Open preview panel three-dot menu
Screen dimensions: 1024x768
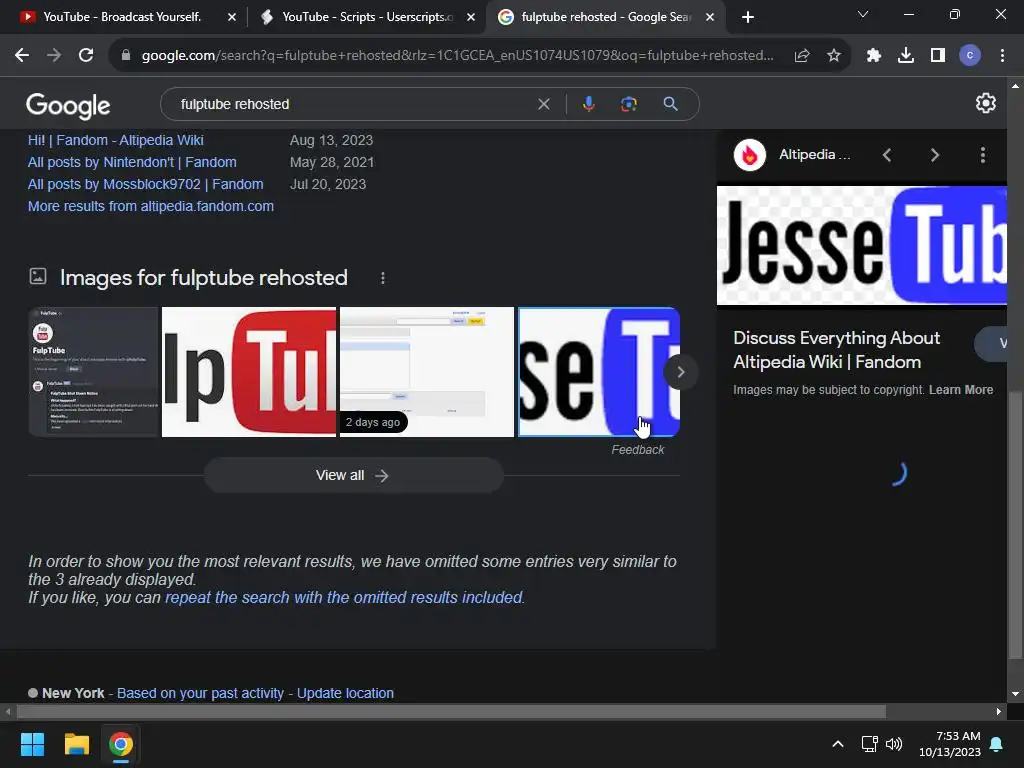982,155
